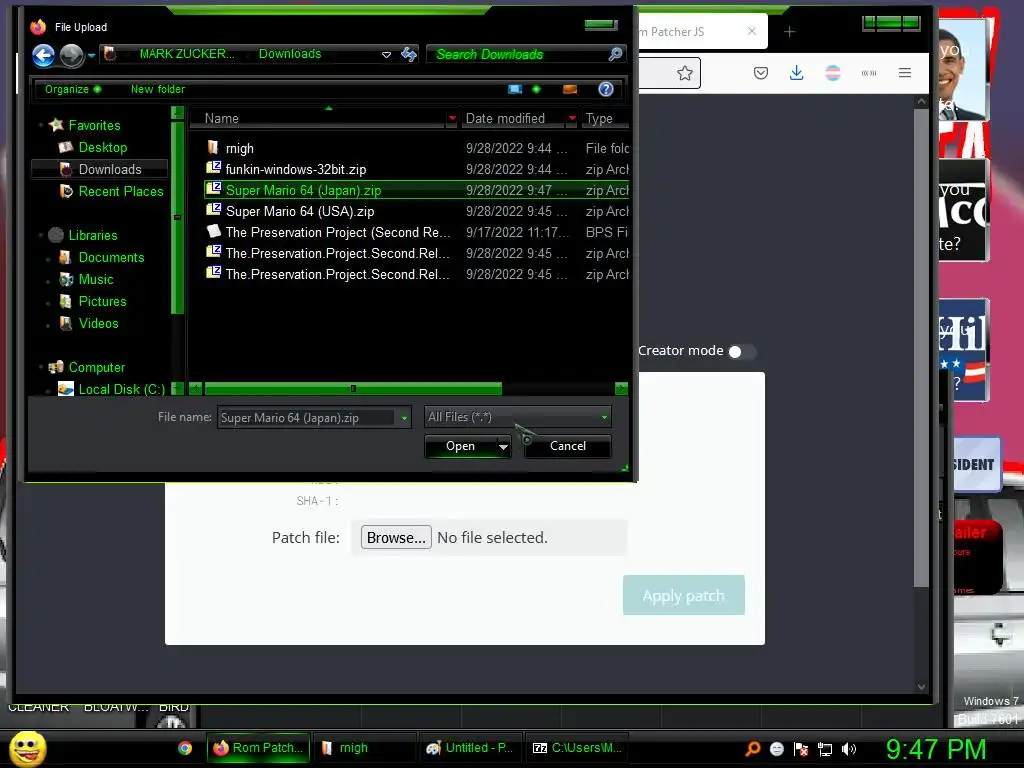Toggle the Creator mode switch
1024x768 pixels.
click(x=742, y=352)
